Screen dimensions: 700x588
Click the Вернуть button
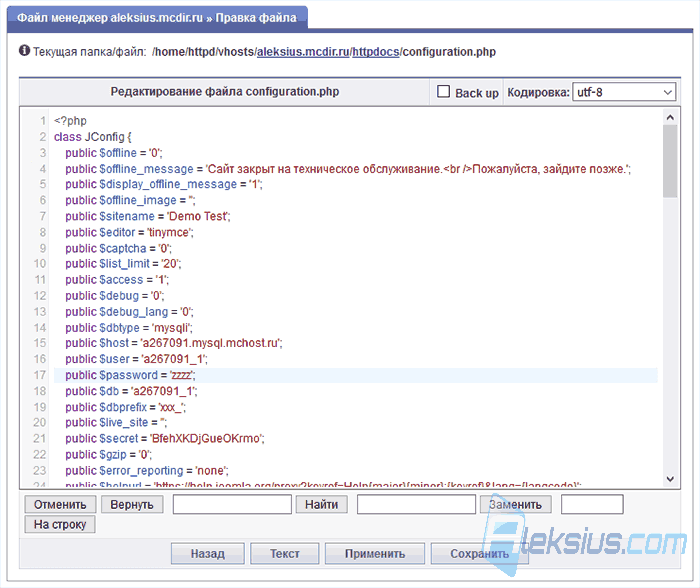pos(132,505)
